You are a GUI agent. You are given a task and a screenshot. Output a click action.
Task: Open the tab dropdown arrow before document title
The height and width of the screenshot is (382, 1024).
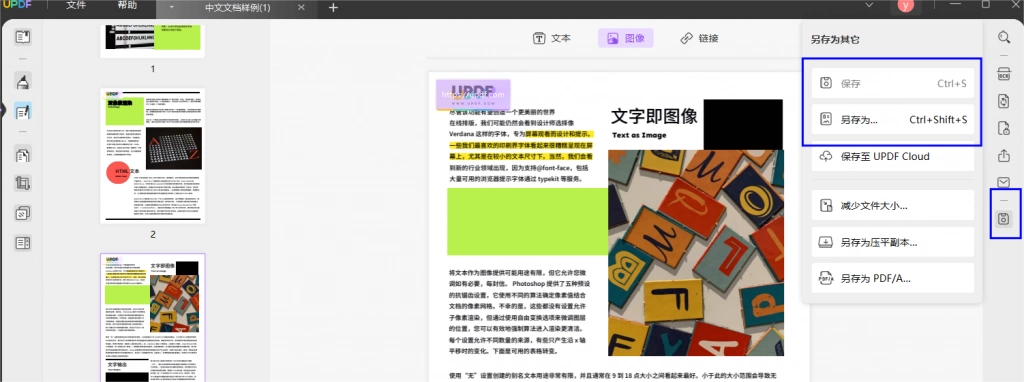[171, 7]
